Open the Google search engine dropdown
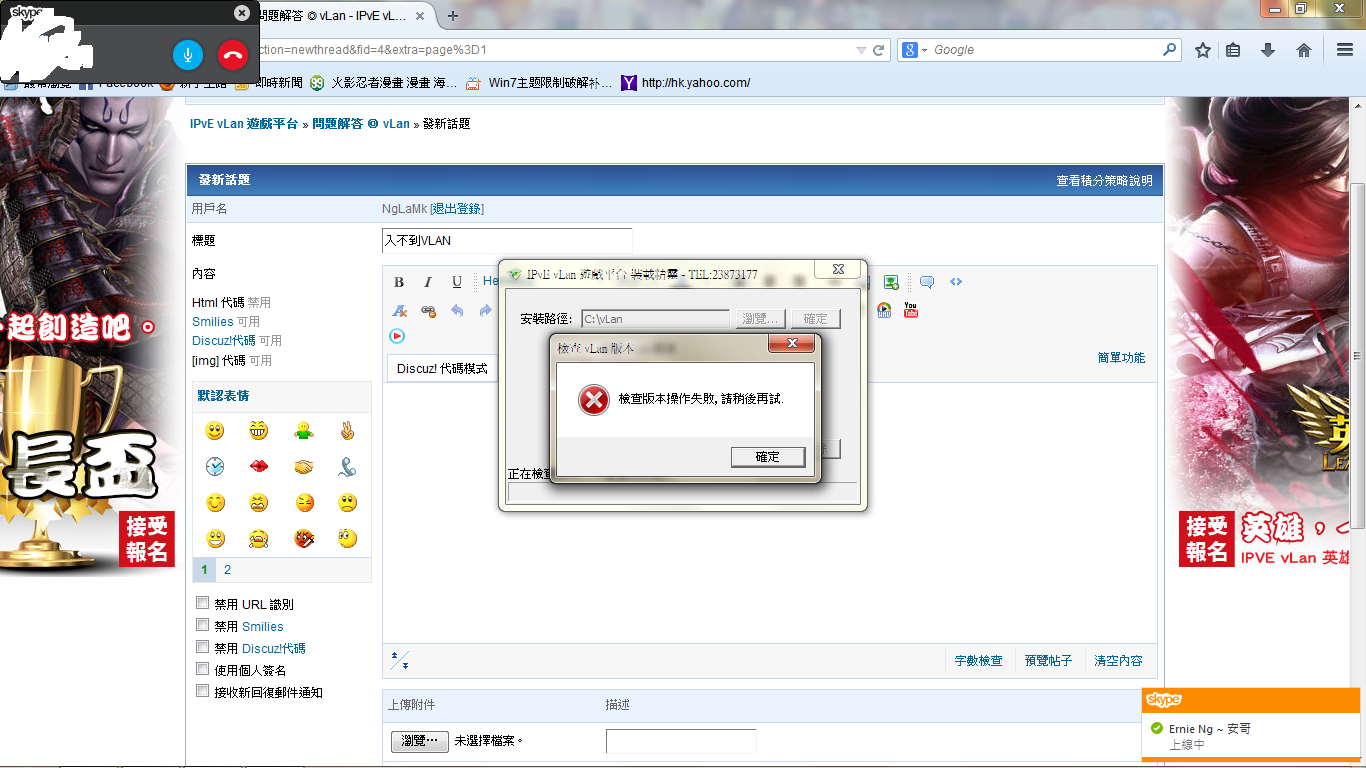Image resolution: width=1366 pixels, height=768 pixels. click(916, 50)
